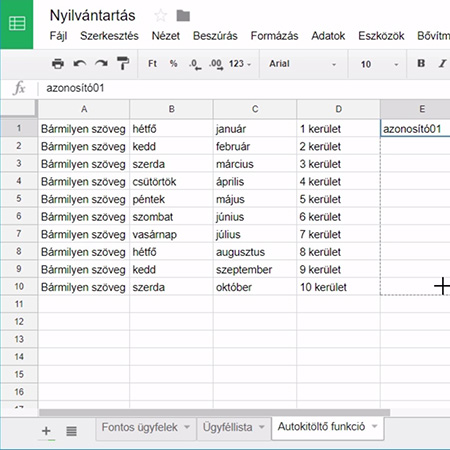This screenshot has width=450, height=450.
Task: Expand the 123 number format dropdown
Action: tap(240, 64)
